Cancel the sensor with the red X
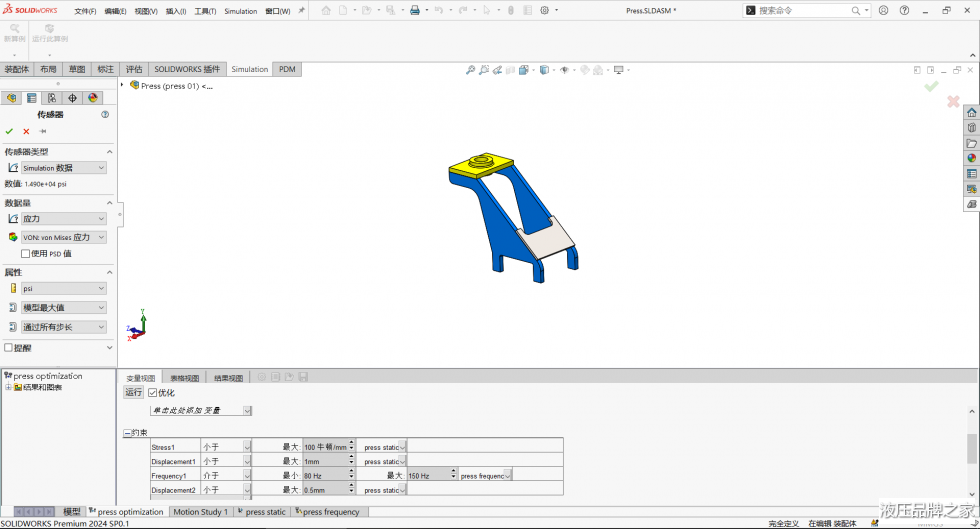Viewport: 980px width, 529px height. pyautogui.click(x=26, y=131)
